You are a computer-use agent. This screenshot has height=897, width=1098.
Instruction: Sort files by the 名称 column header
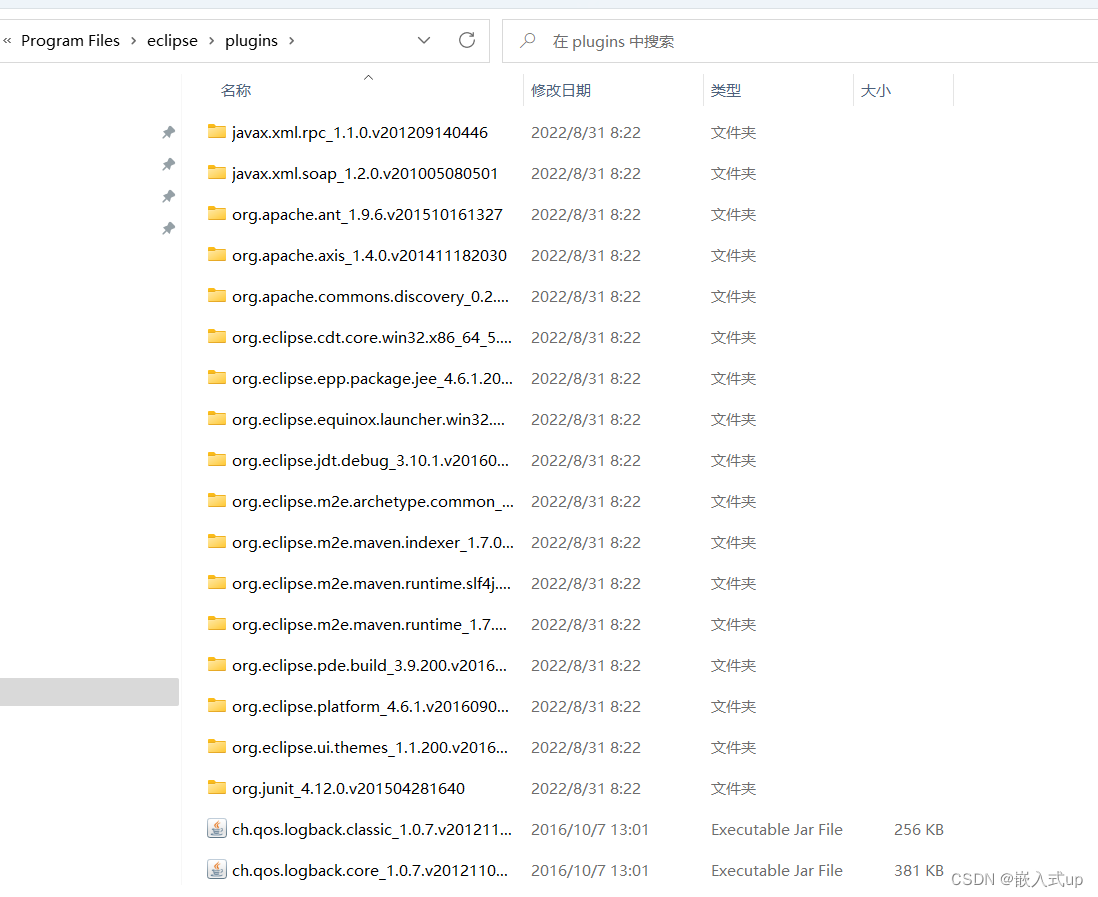[x=236, y=90]
